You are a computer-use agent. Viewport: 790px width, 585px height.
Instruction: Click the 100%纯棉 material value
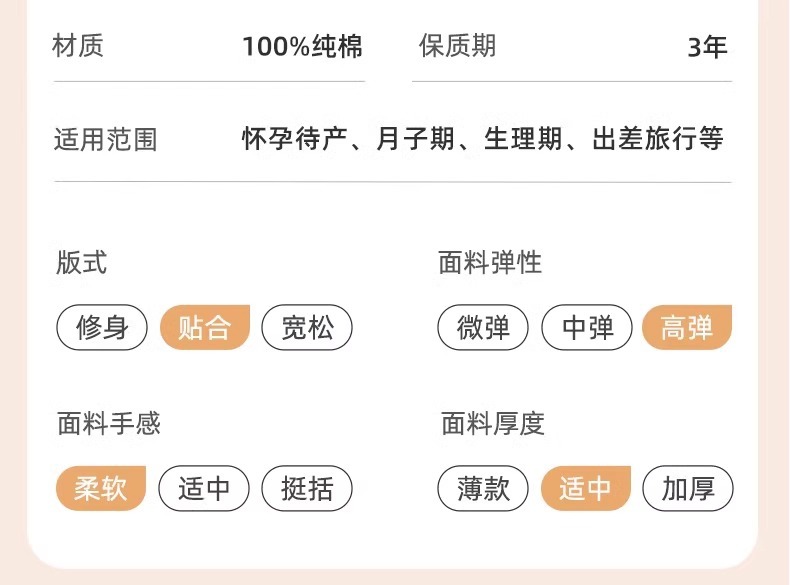point(302,47)
